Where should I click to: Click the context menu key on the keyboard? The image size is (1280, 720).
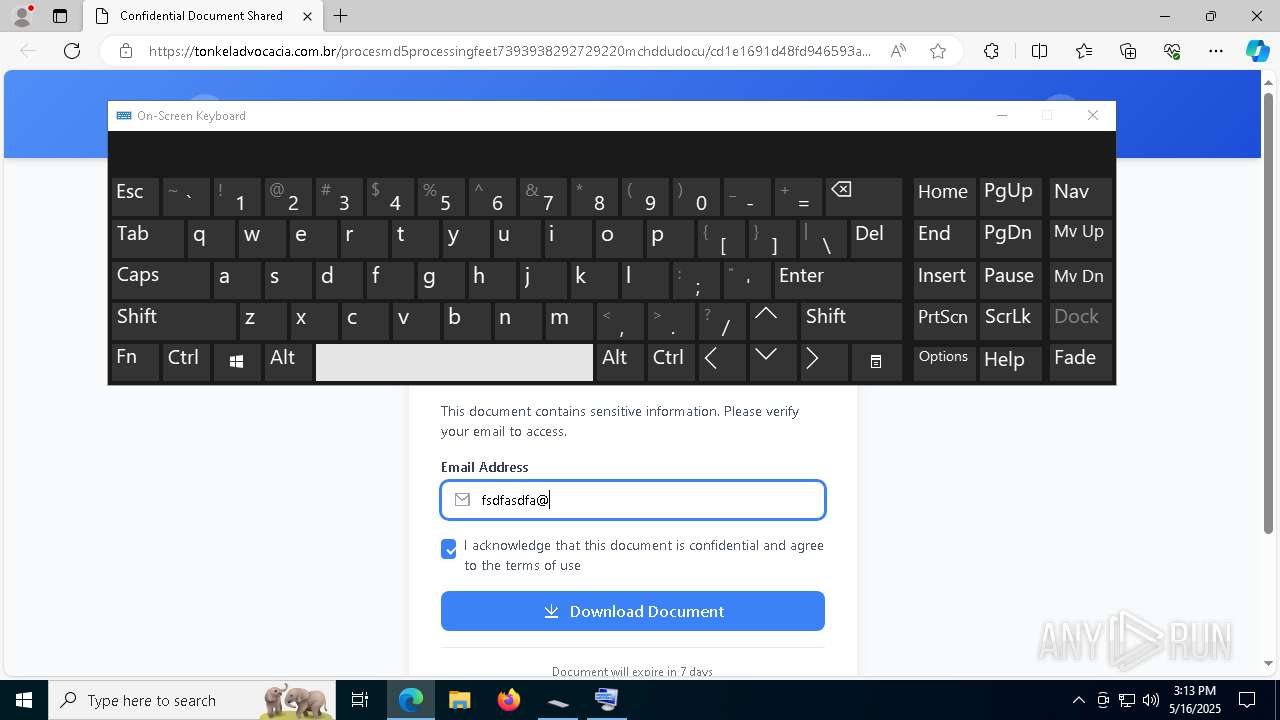[876, 362]
